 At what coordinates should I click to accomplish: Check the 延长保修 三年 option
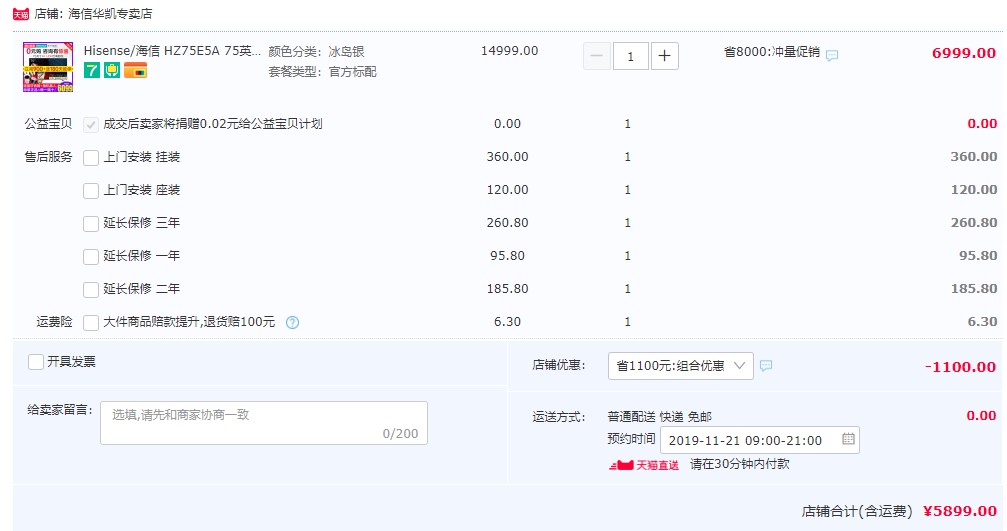[91, 223]
